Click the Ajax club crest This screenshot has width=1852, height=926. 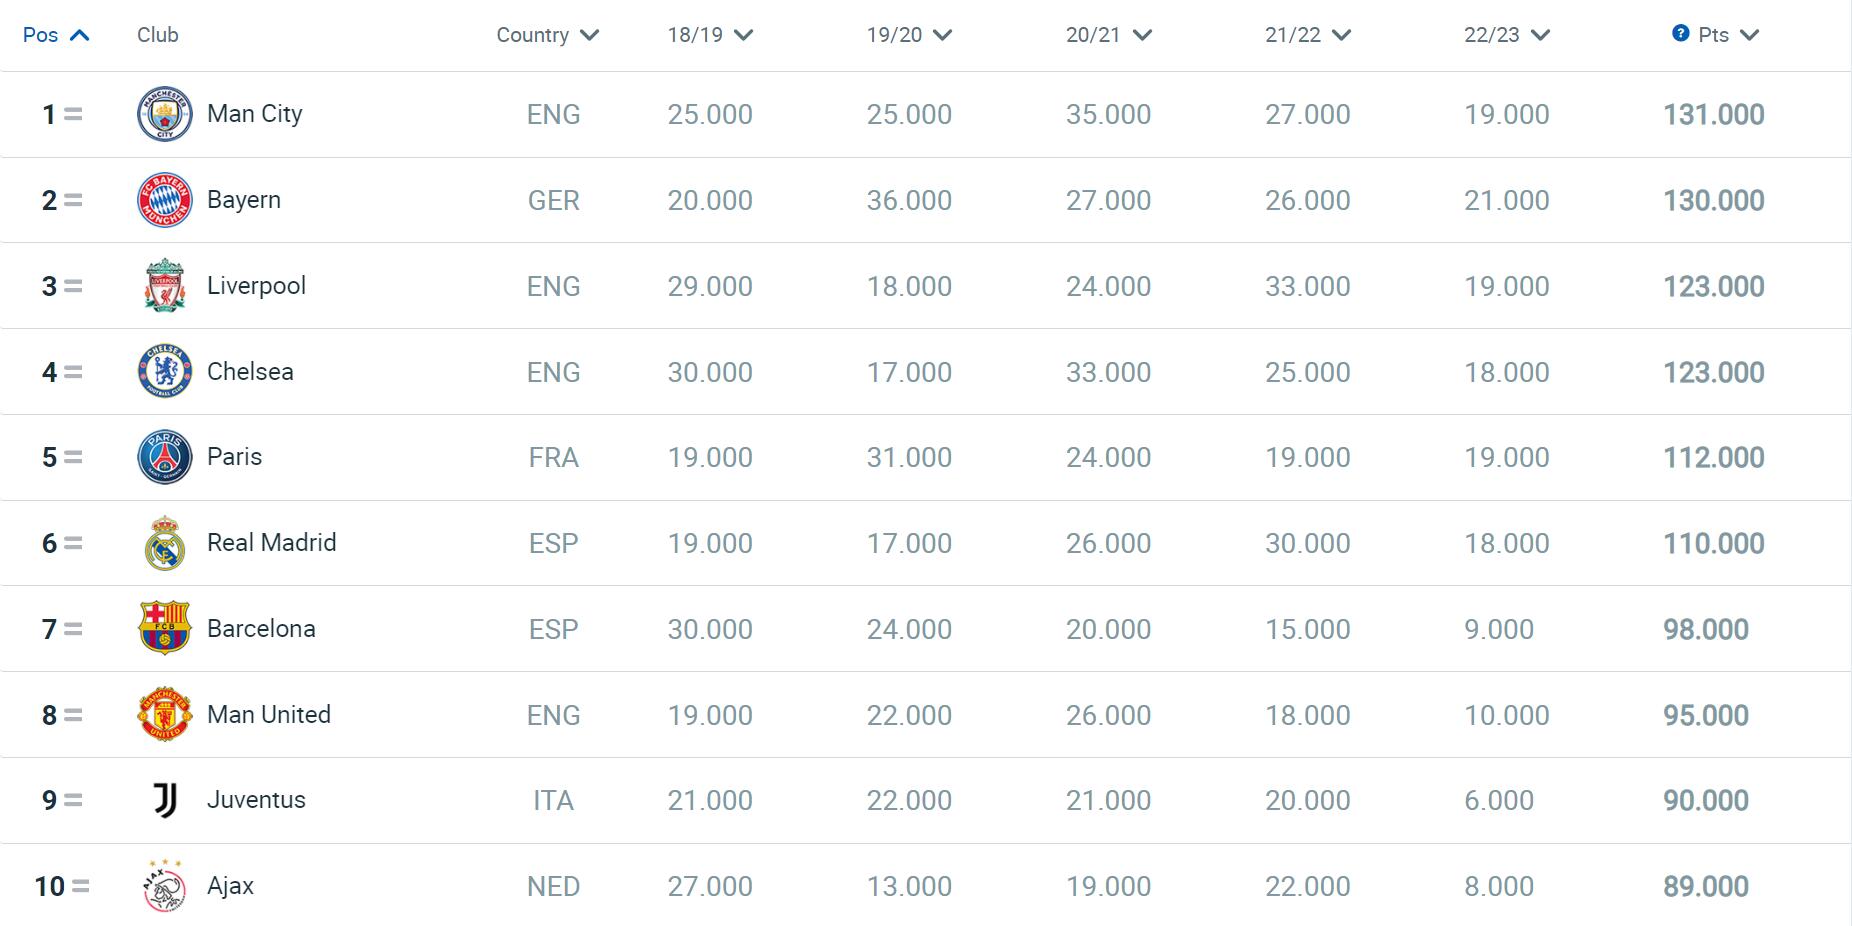164,886
